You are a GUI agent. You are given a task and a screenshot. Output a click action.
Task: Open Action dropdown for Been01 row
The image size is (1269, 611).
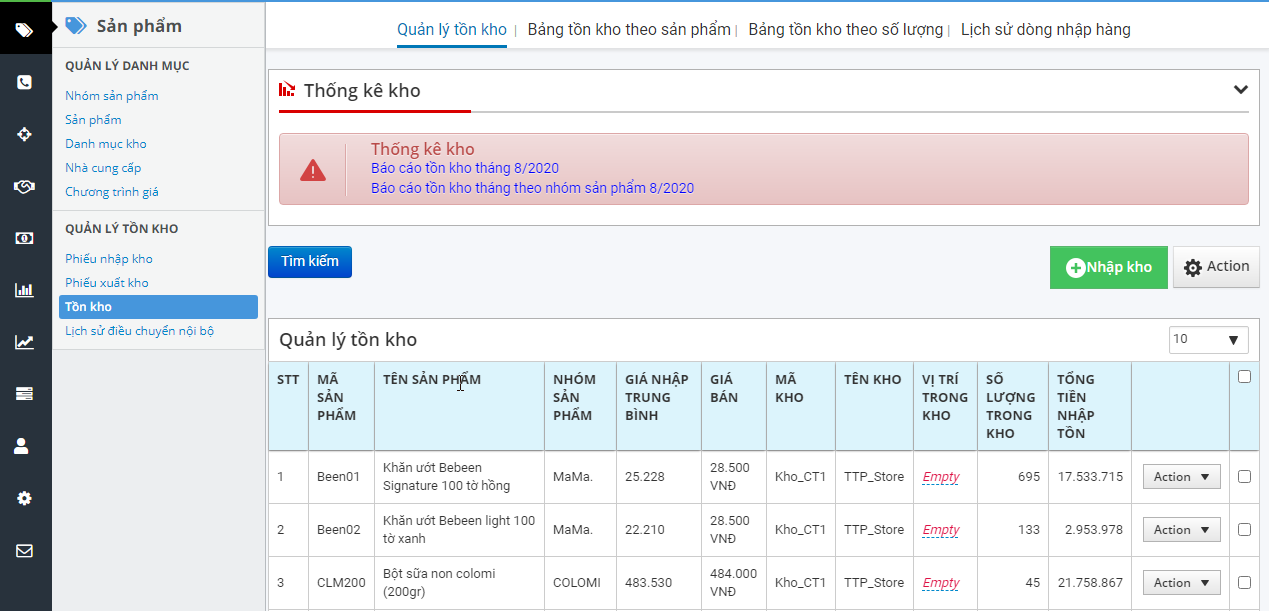pos(1181,477)
